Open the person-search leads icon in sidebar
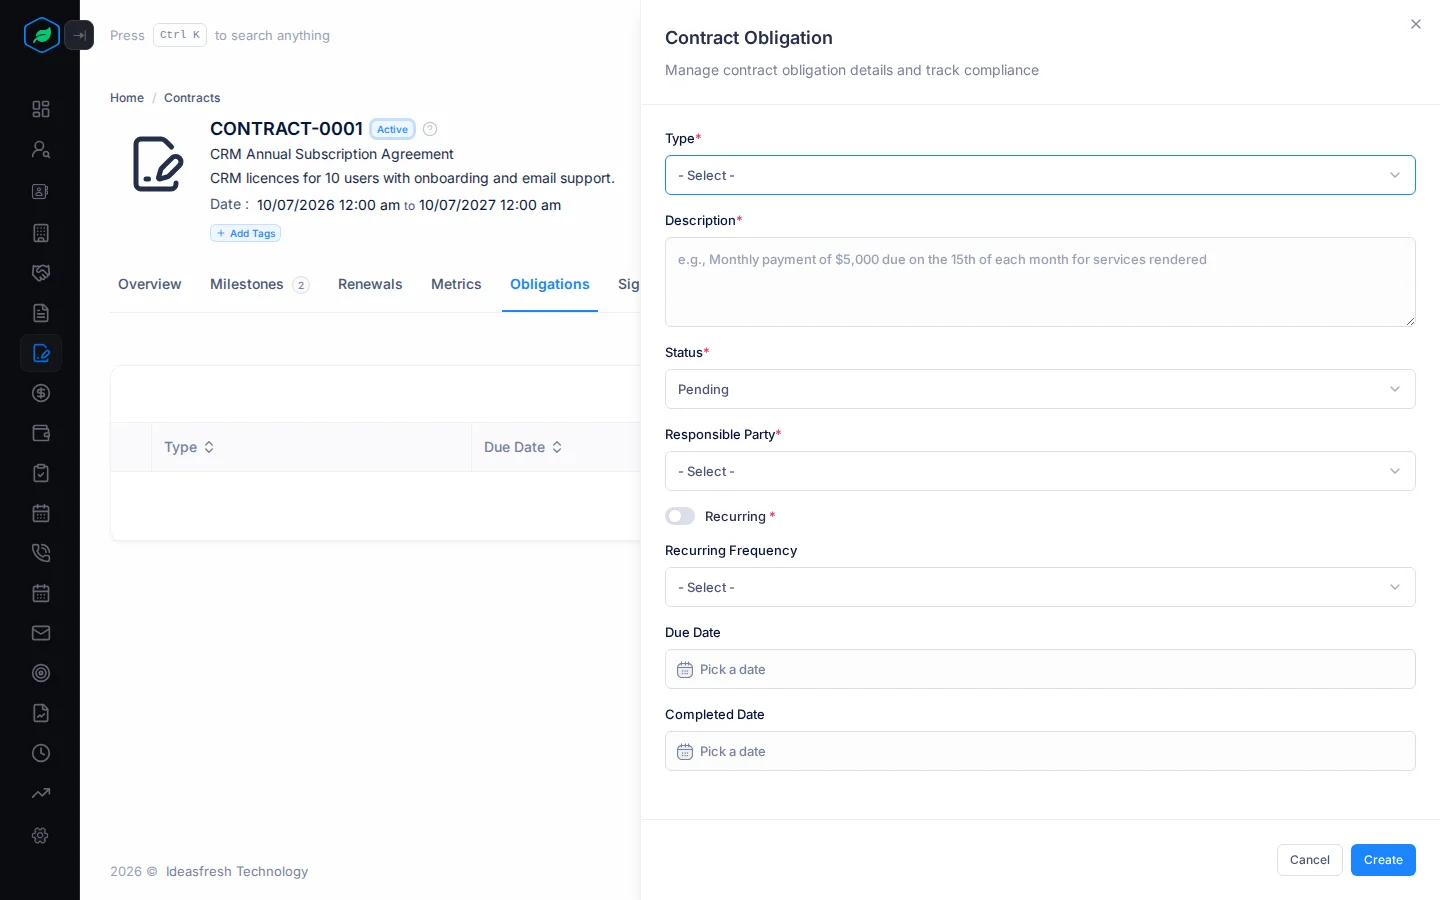Viewport: 1440px width, 900px height. point(41,149)
